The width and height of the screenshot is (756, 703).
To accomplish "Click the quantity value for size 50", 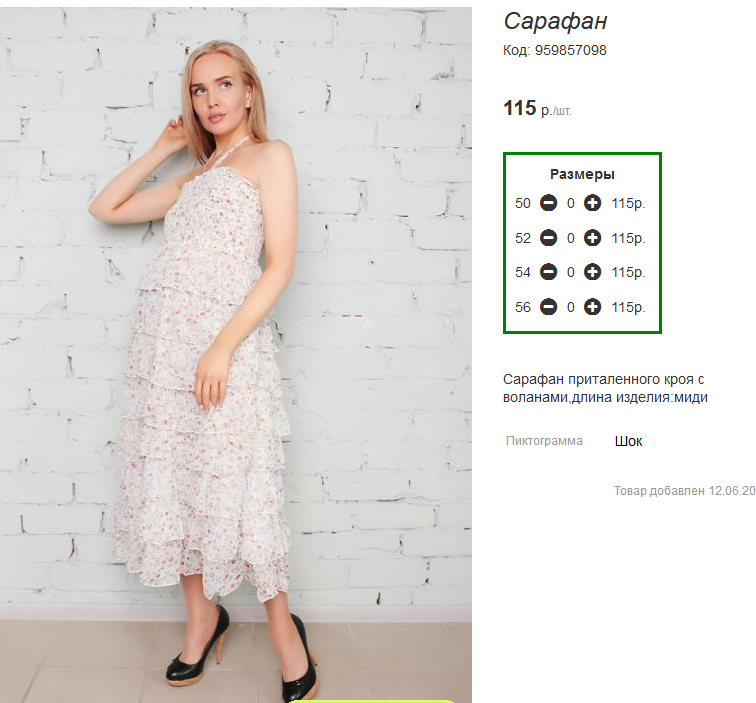I will pyautogui.click(x=571, y=204).
